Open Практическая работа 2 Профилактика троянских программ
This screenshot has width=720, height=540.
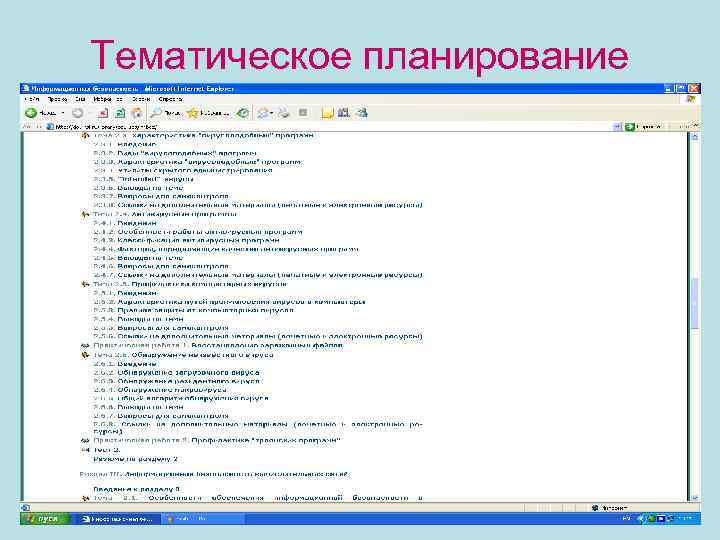coord(217,441)
